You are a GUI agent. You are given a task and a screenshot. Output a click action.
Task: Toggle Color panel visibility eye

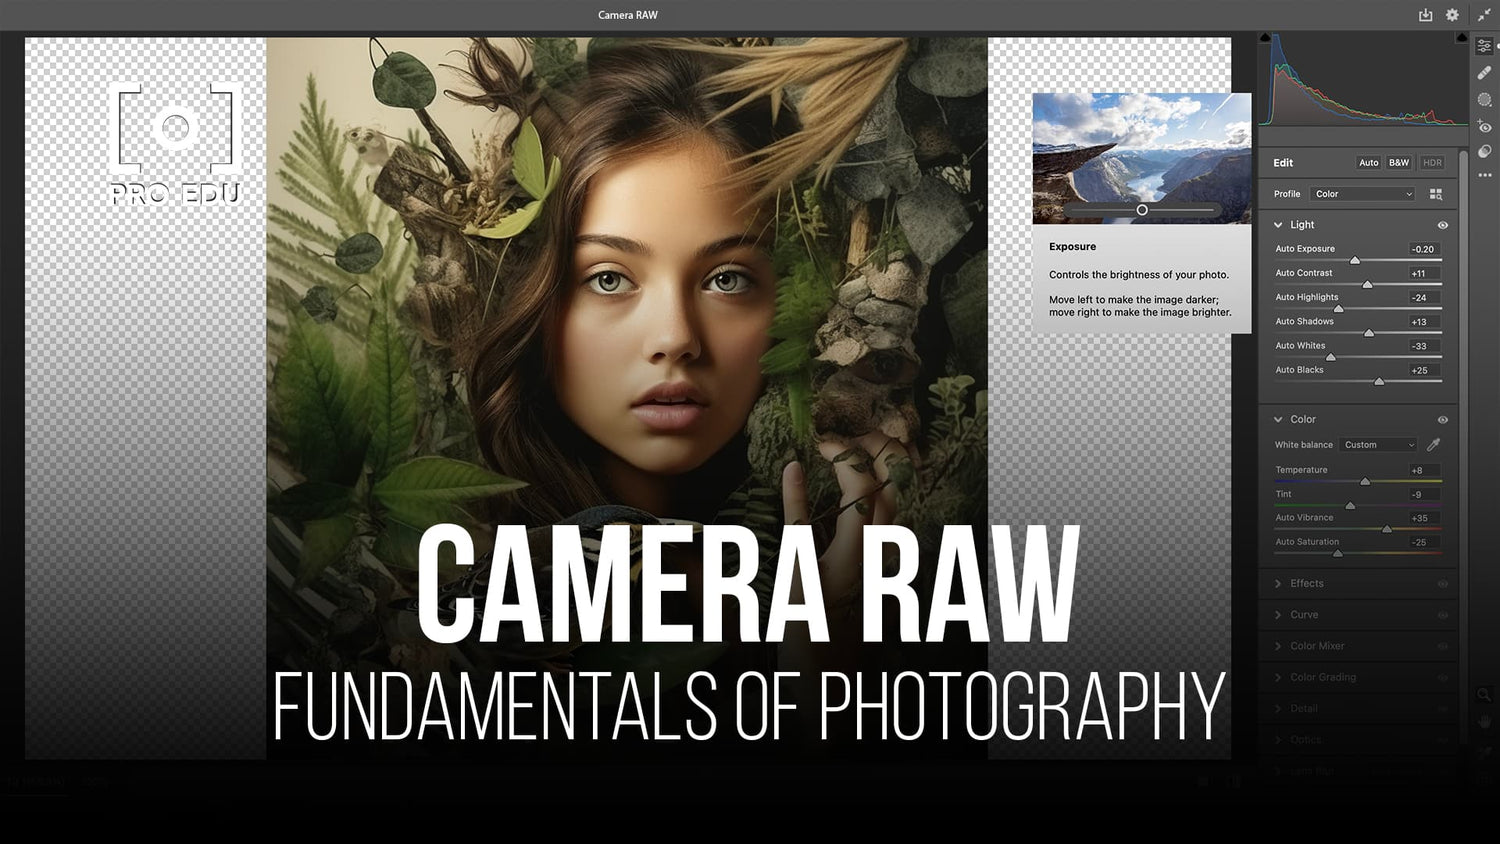1442,419
